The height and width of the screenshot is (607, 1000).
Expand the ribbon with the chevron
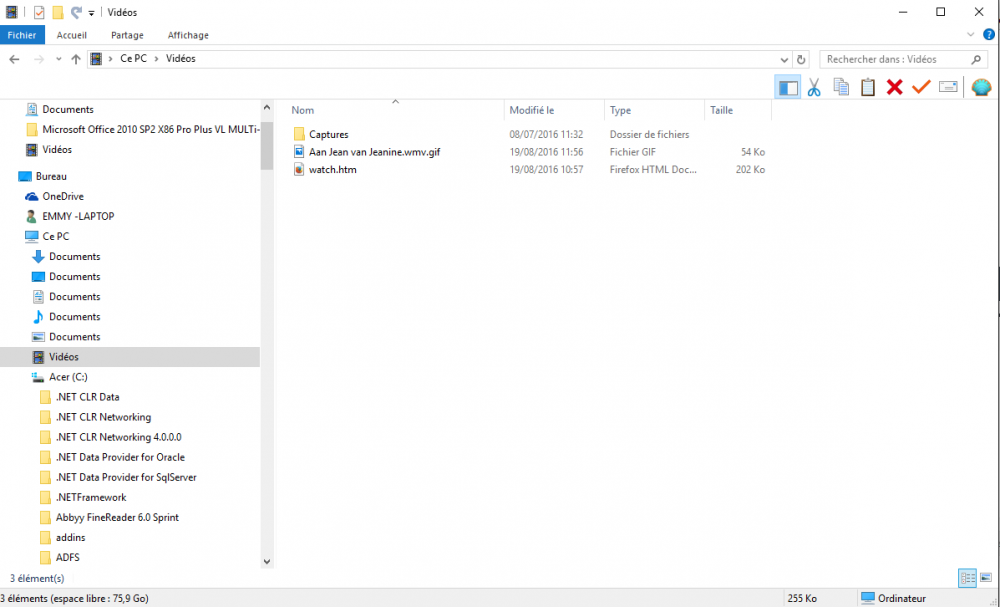971,35
